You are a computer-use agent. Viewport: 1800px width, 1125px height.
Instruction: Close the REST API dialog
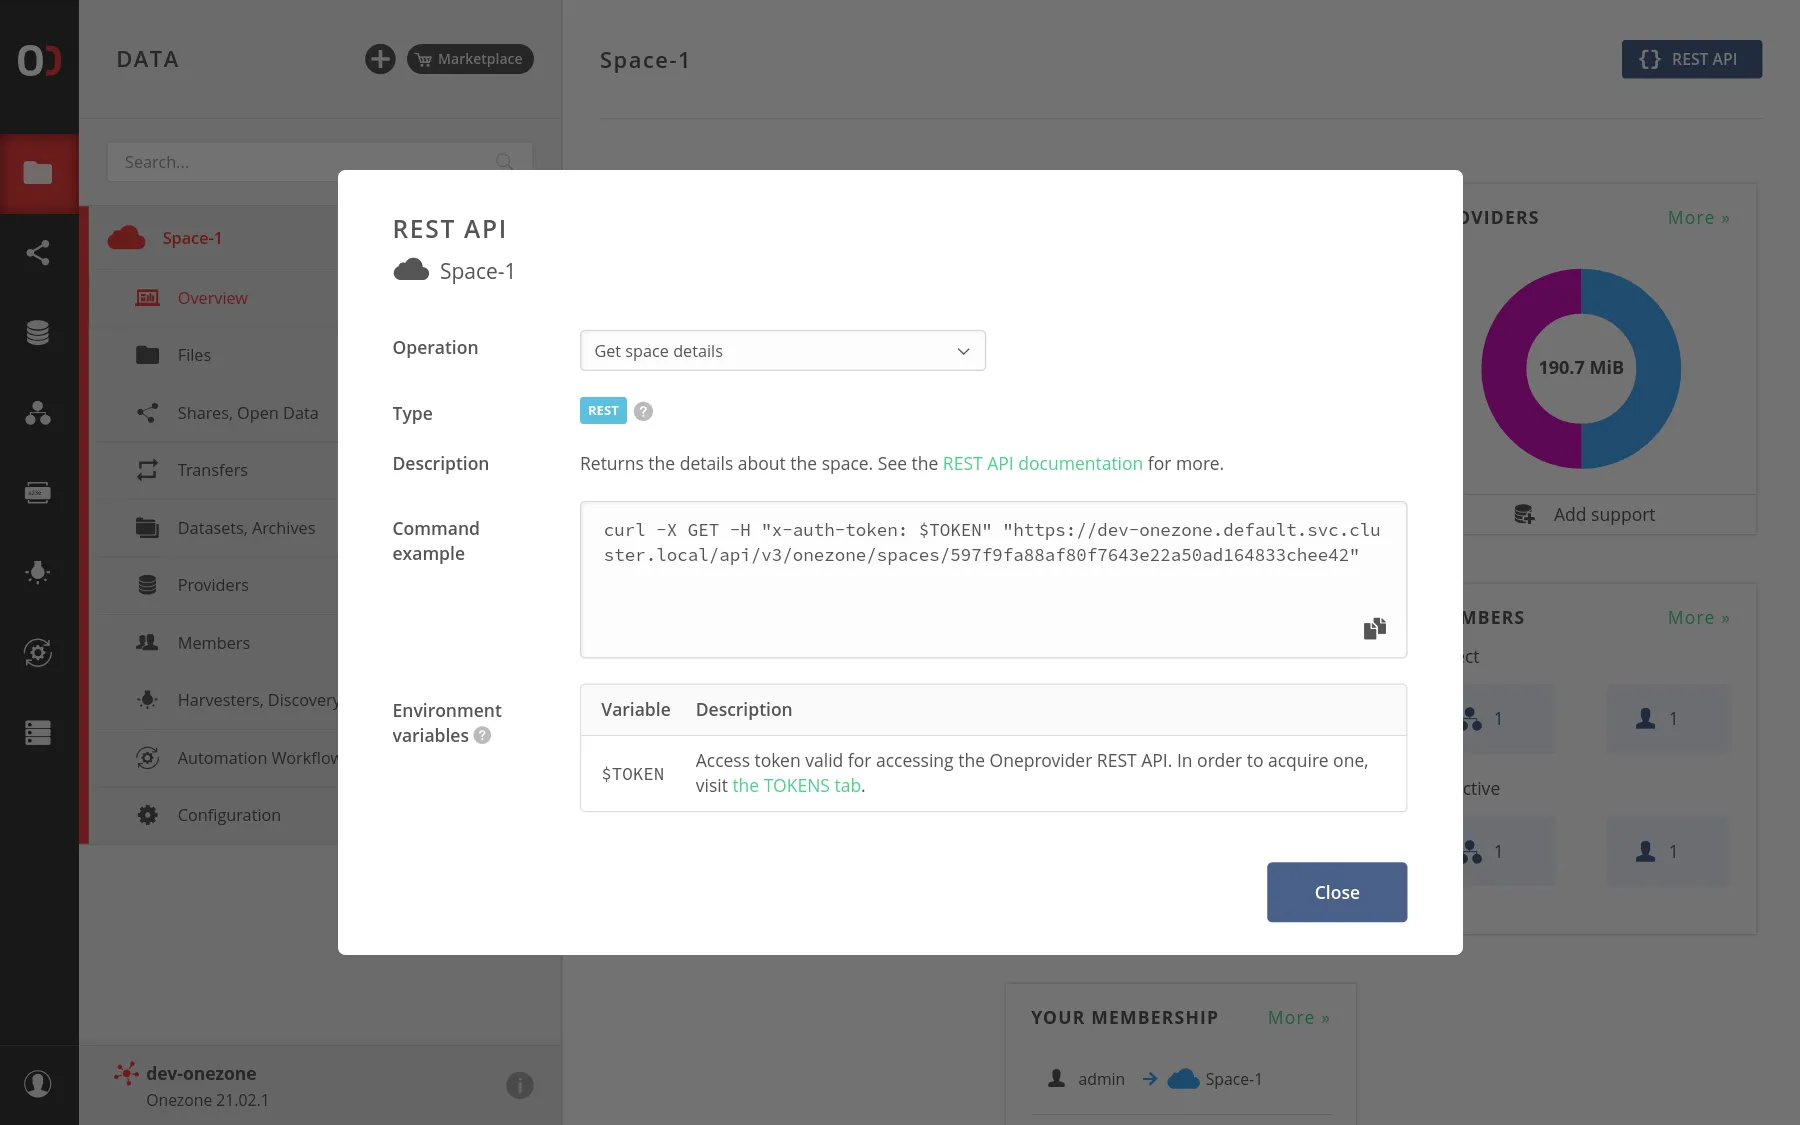(1337, 892)
